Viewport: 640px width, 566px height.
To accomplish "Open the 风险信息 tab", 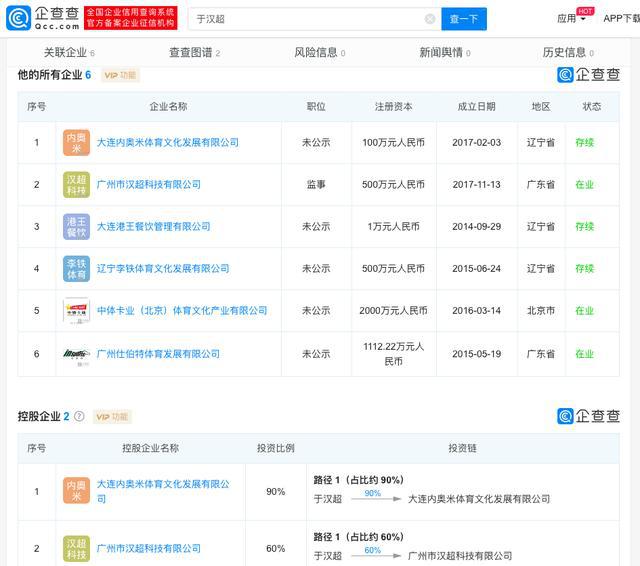I will tap(318, 52).
